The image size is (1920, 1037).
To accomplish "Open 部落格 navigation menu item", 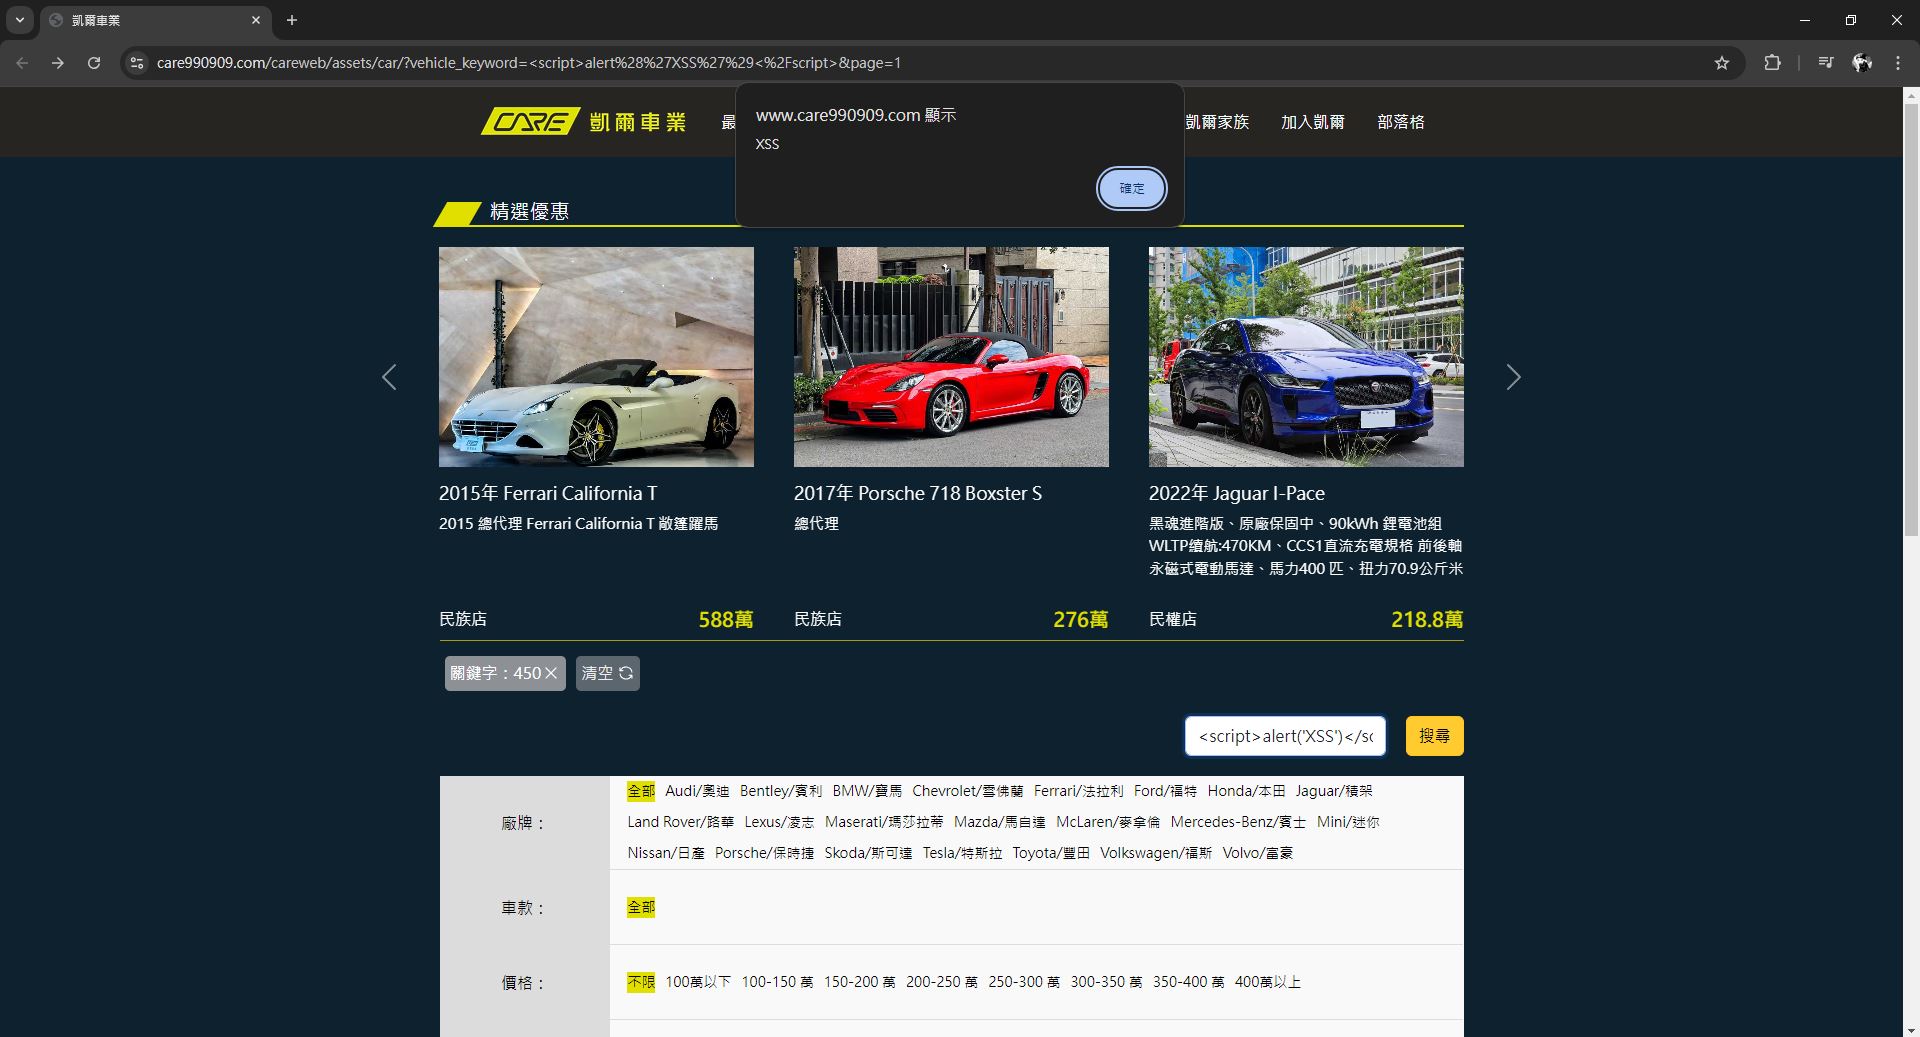I will (x=1401, y=122).
